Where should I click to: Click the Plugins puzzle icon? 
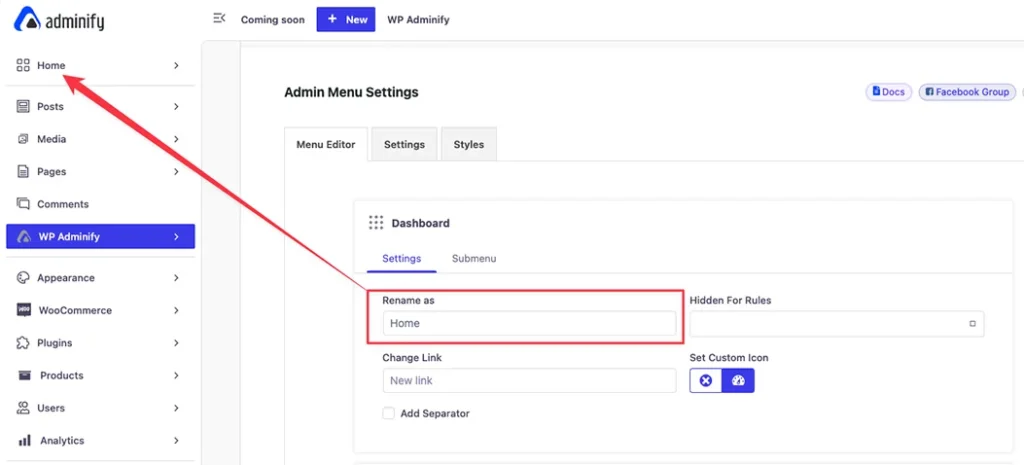24,343
